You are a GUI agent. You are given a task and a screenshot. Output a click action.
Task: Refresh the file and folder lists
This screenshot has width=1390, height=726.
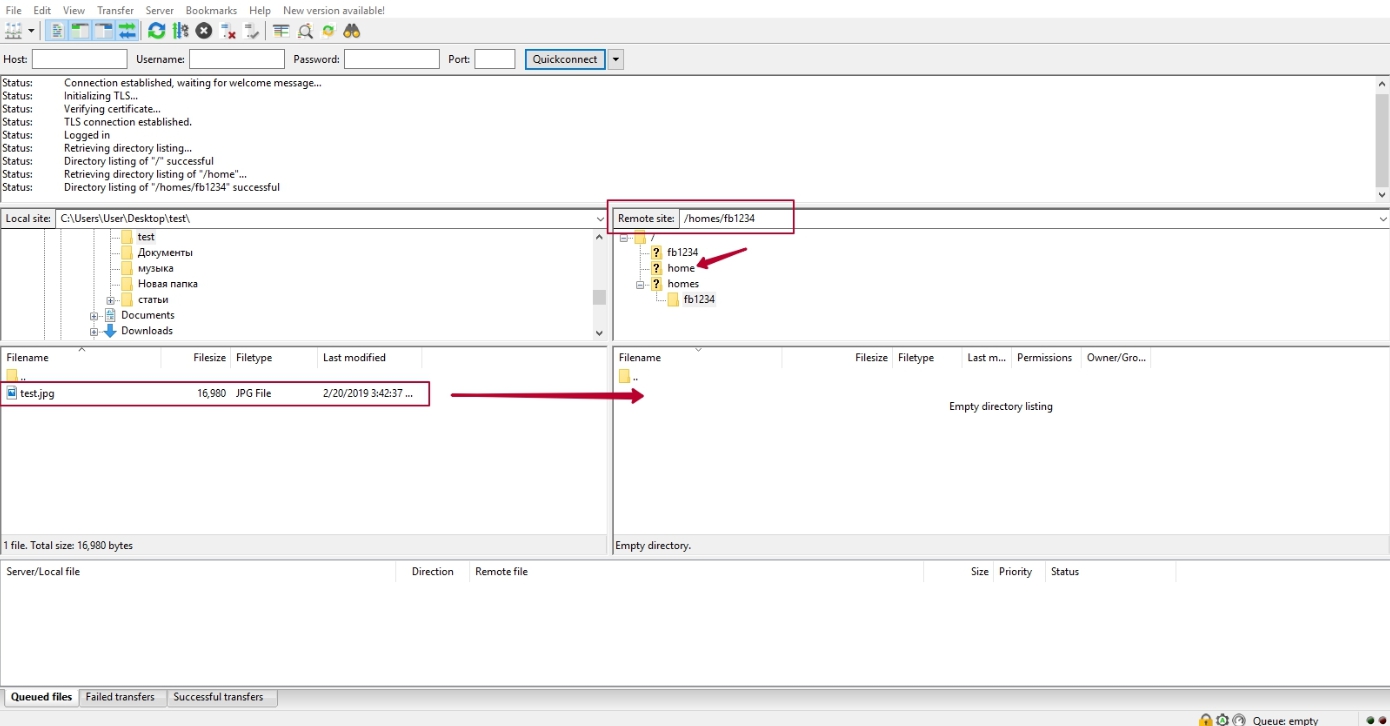coord(157,31)
